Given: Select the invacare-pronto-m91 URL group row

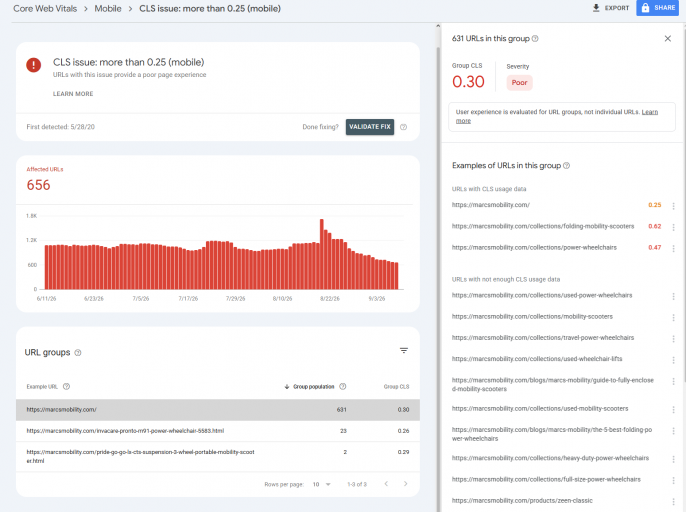Looking at the screenshot, I should pyautogui.click(x=218, y=431).
